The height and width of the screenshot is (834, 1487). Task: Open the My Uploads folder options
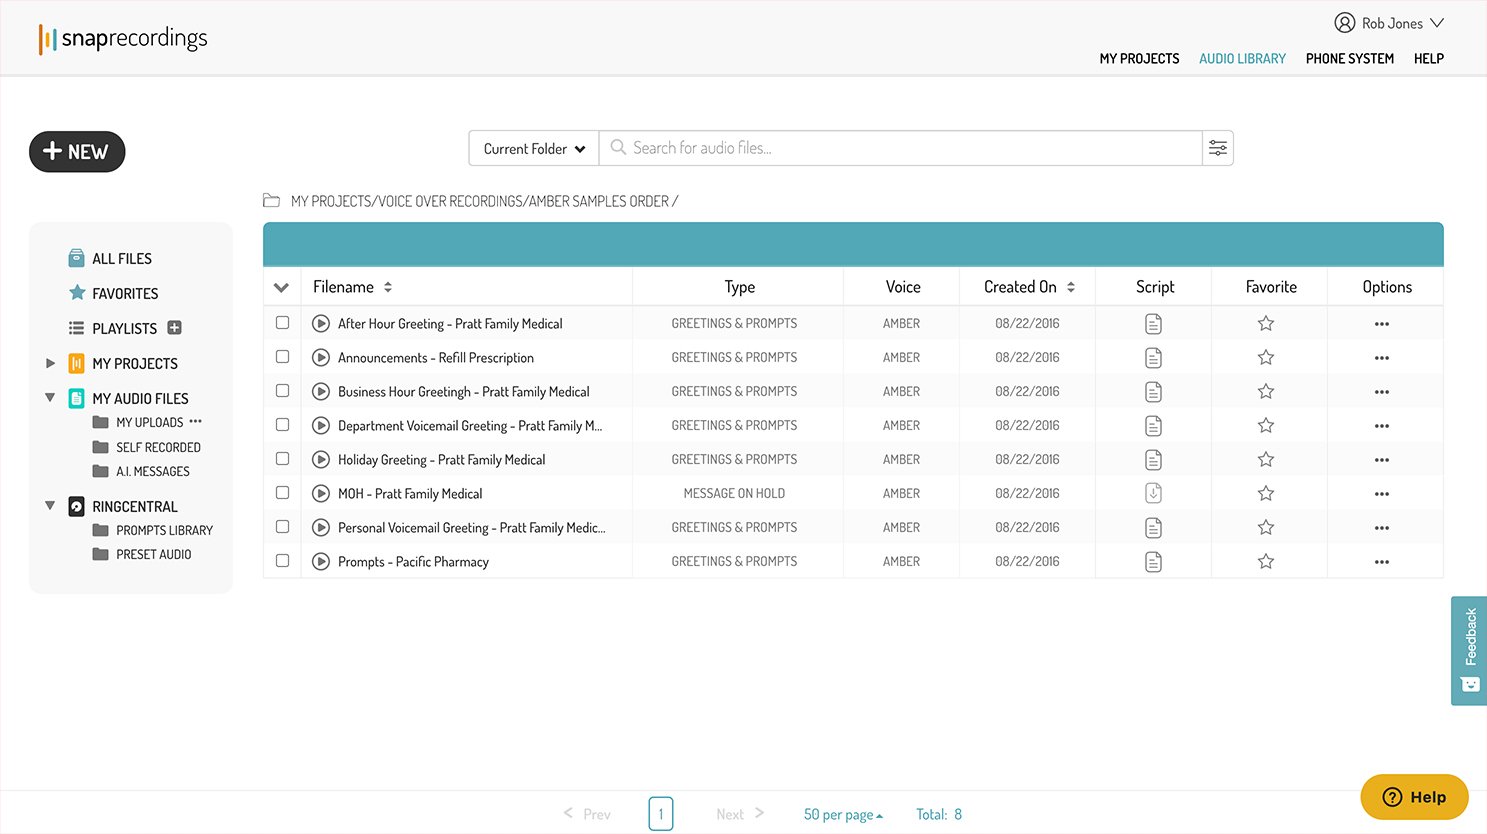pyautogui.click(x=195, y=422)
